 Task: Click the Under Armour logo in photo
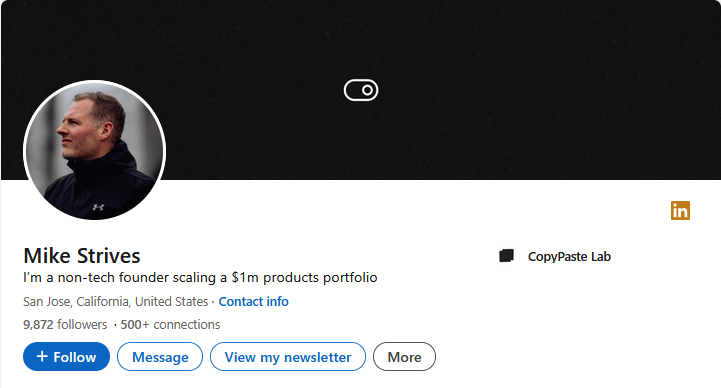coord(98,207)
